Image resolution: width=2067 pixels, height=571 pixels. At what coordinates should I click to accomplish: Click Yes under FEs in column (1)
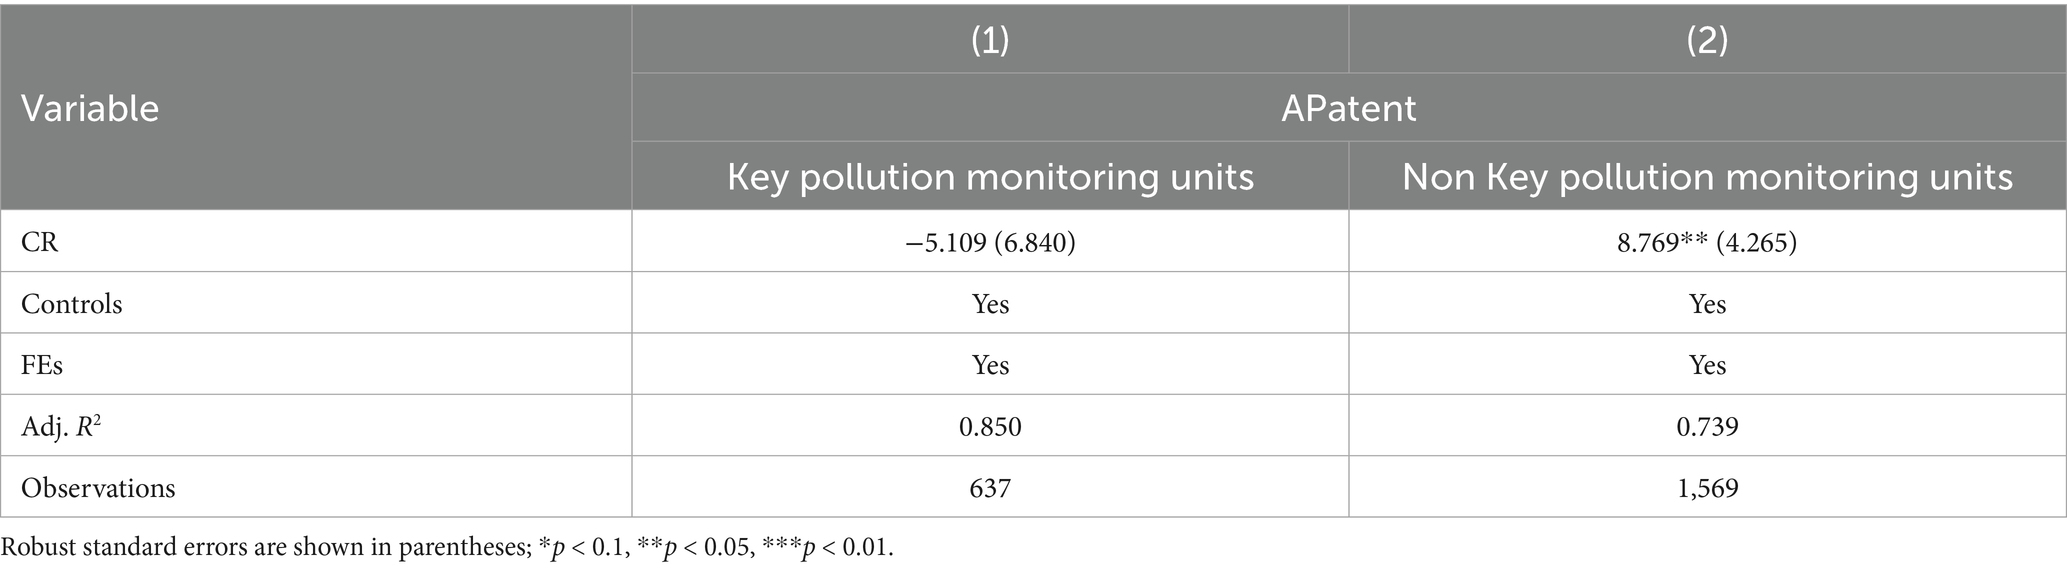(x=990, y=366)
